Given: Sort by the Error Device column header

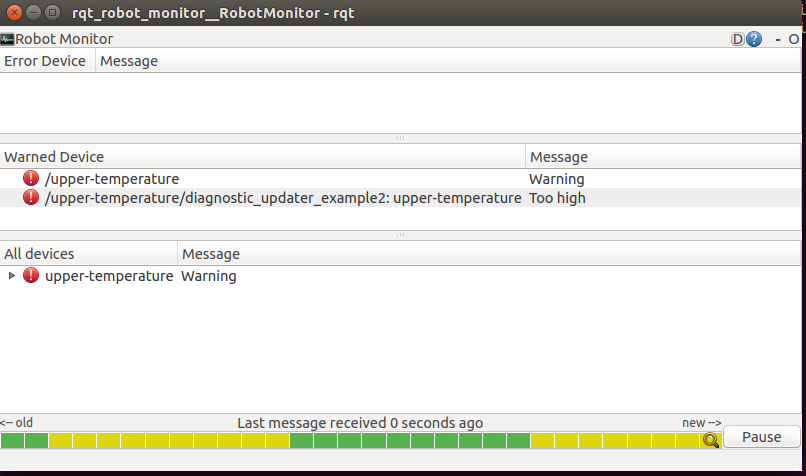Looking at the screenshot, I should coord(47,61).
